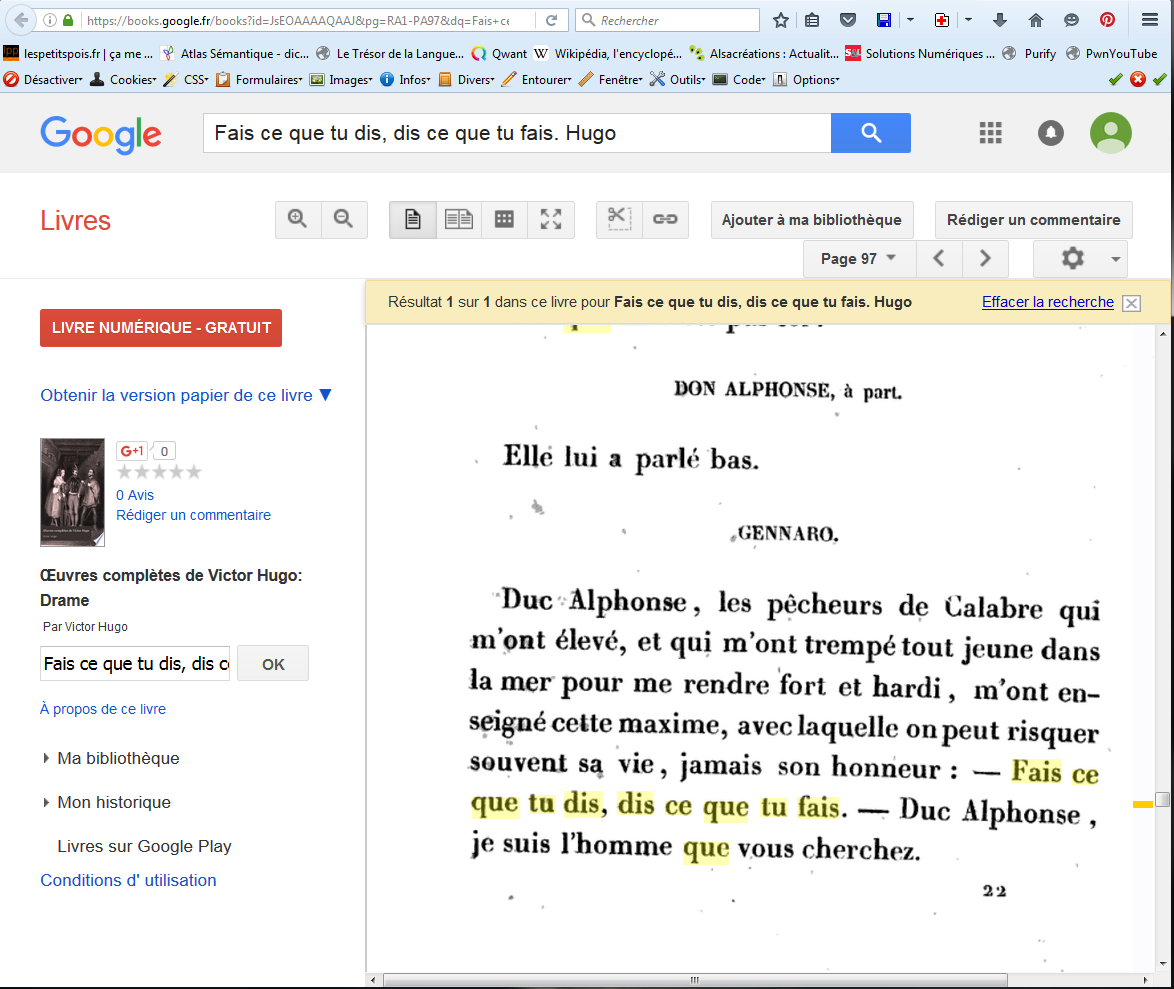Viewport: 1174px width, 989px height.
Task: Open the Page 97 dropdown
Action: pyautogui.click(x=858, y=259)
